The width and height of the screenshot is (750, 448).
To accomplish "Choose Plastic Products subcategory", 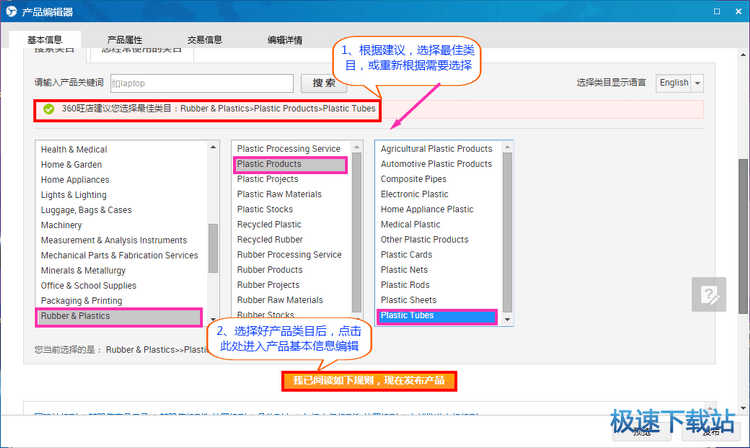I will (x=290, y=164).
